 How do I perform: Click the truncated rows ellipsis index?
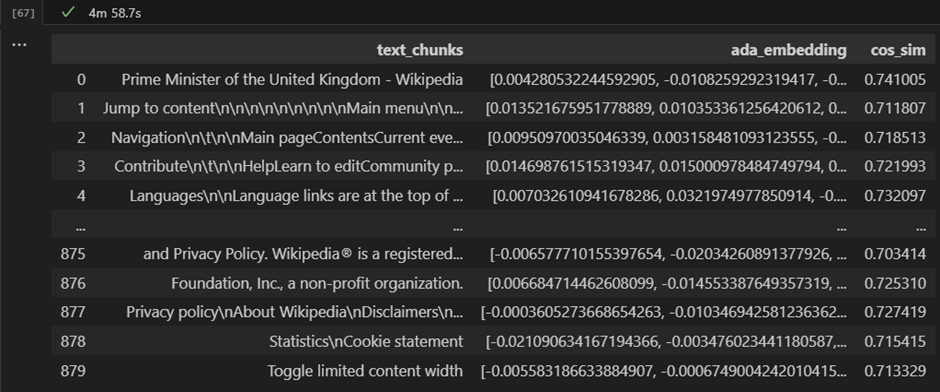81,227
